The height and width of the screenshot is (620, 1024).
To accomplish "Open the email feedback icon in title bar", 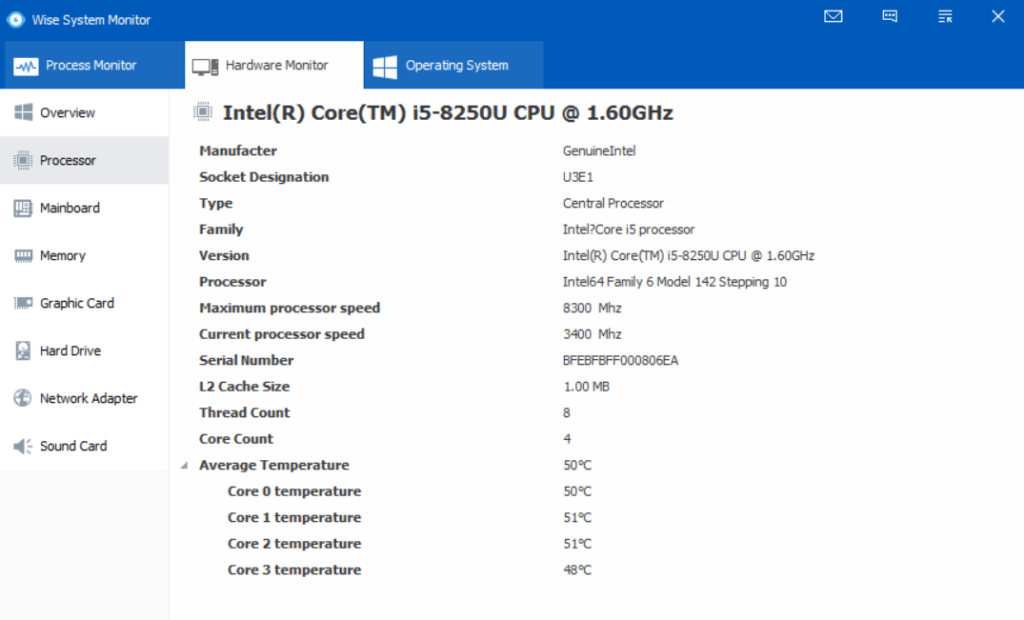I will click(833, 16).
